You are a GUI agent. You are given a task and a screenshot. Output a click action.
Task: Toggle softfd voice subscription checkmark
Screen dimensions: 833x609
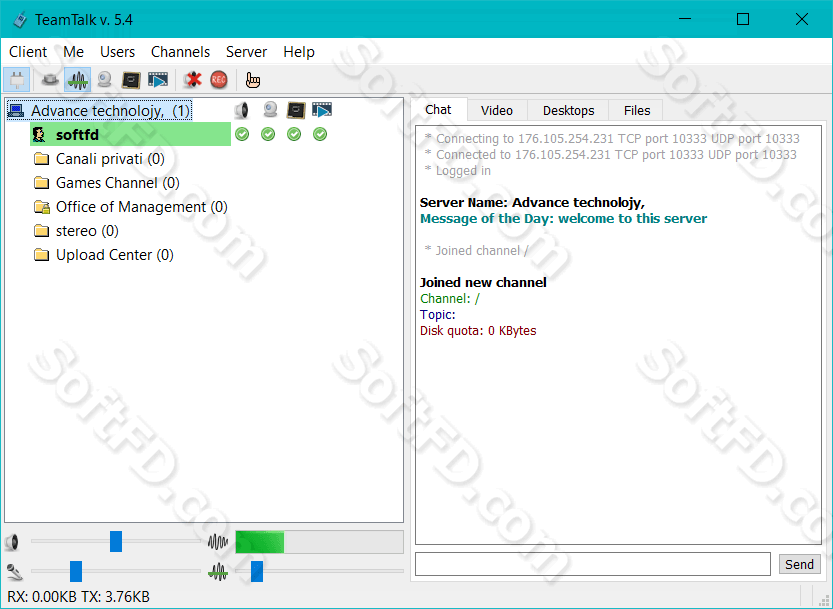pos(242,134)
